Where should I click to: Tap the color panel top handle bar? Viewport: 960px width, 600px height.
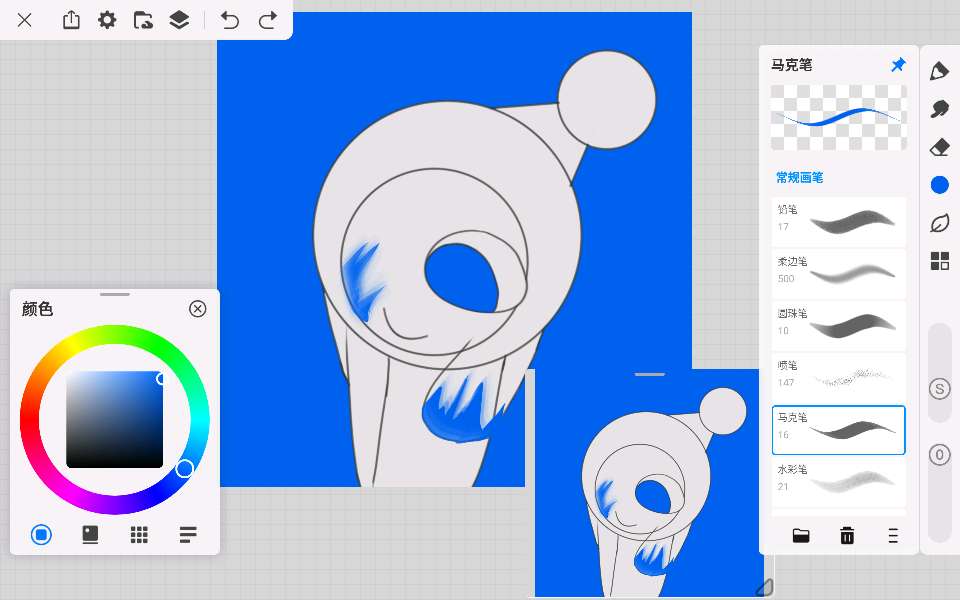click(114, 294)
